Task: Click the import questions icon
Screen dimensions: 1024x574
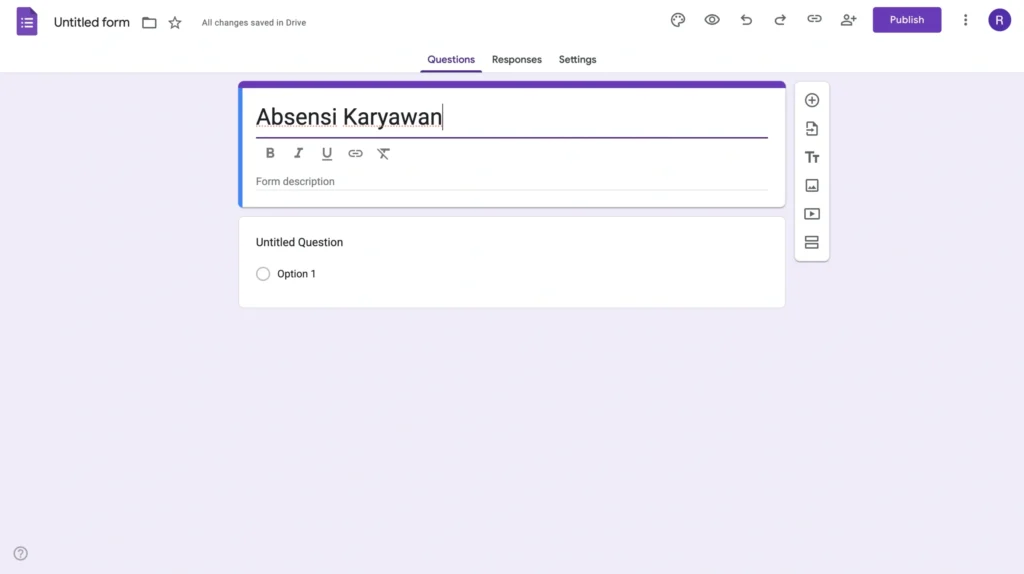Action: coord(812,129)
